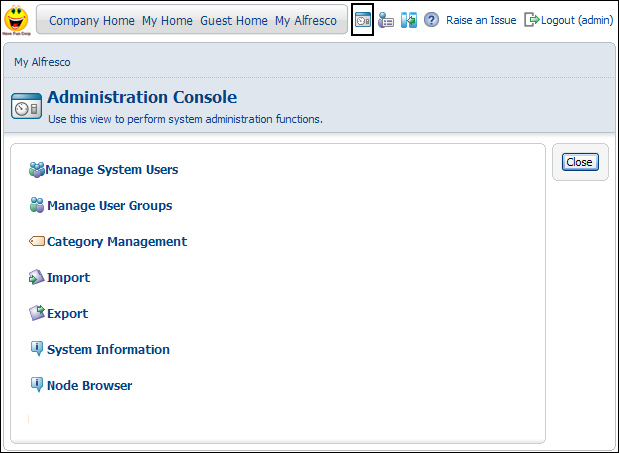Open the Manage System Users link
619x453 pixels.
[112, 170]
